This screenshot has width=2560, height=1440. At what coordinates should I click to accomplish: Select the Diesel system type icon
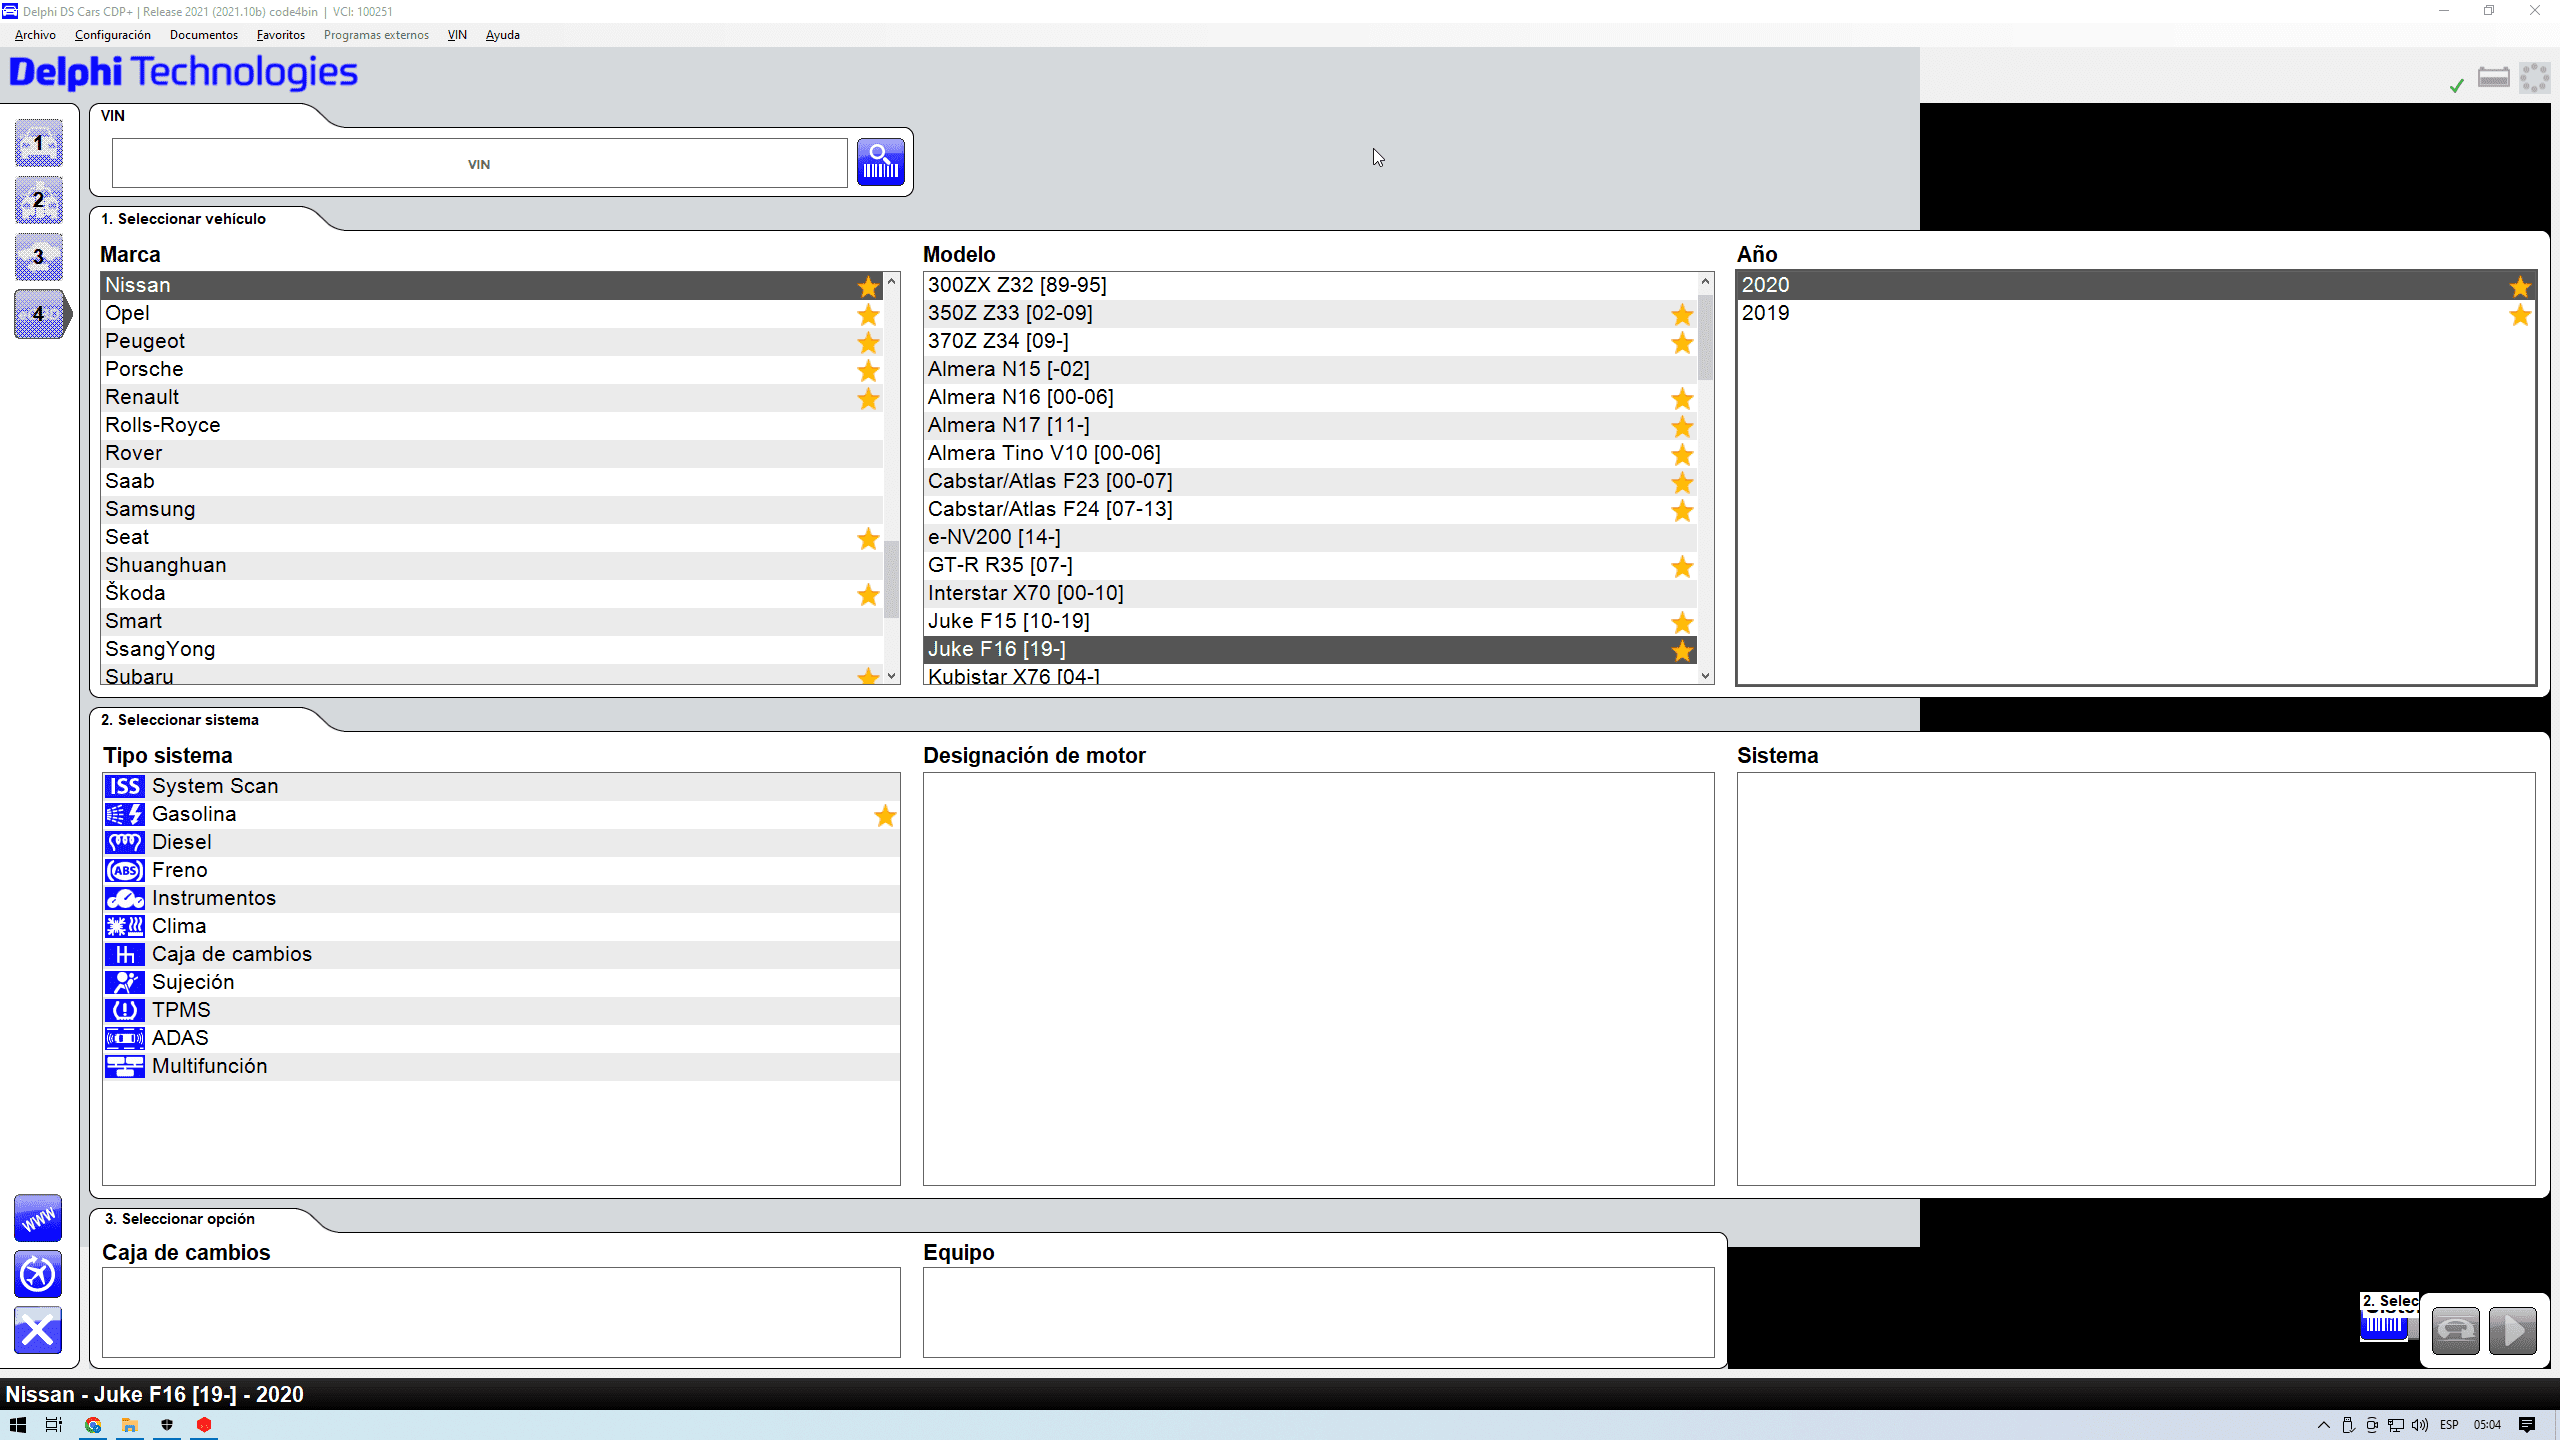pos(124,842)
